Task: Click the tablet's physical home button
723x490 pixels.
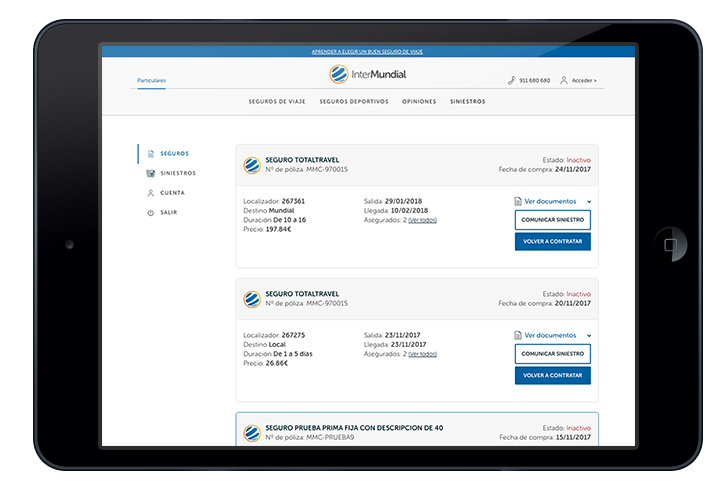Action: point(670,244)
